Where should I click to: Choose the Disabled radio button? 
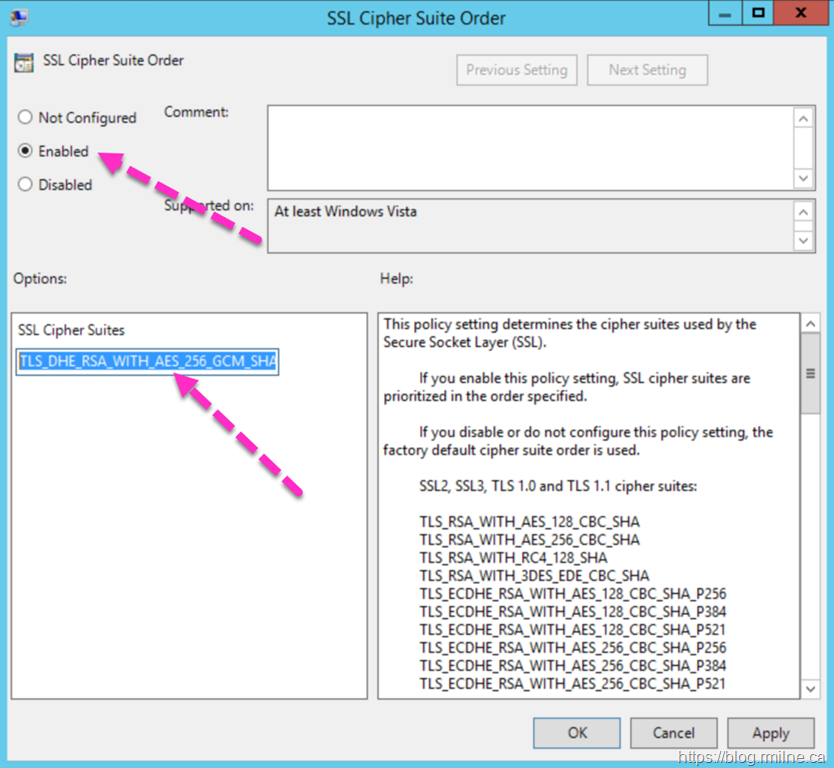coord(25,185)
